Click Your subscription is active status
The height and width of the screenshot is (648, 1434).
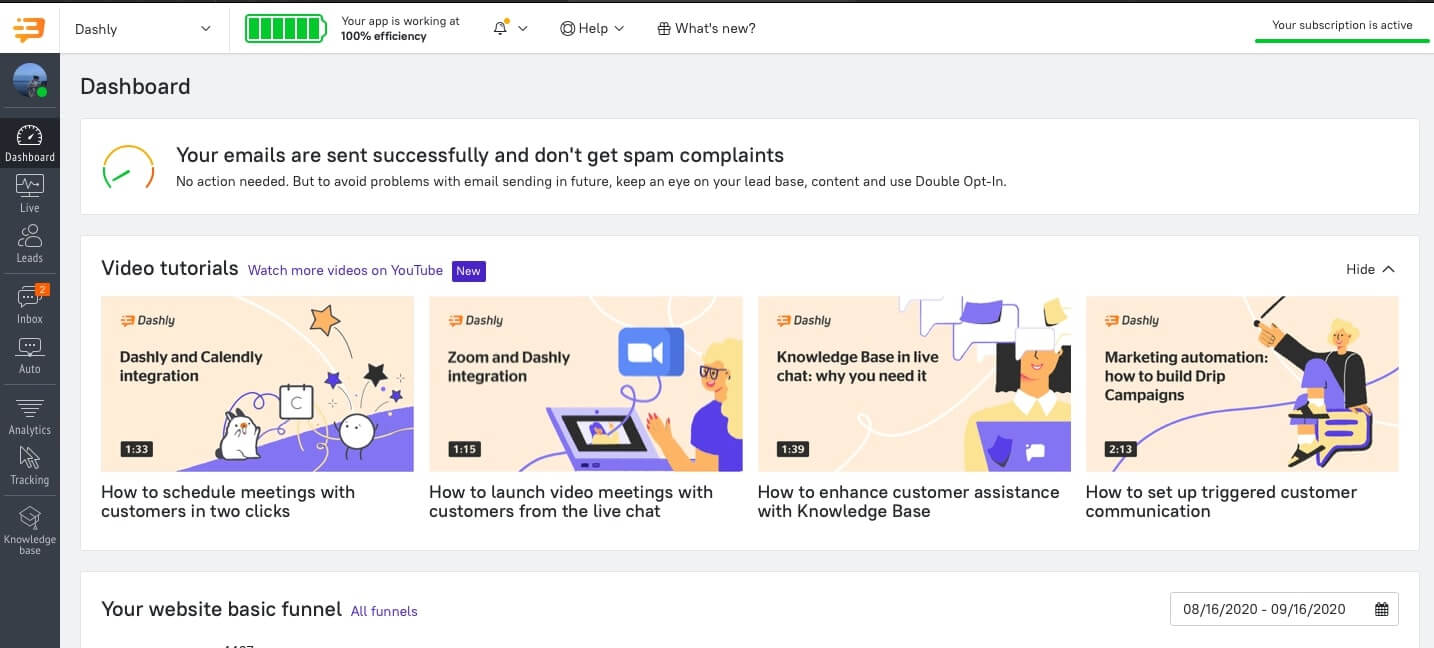click(x=1342, y=26)
